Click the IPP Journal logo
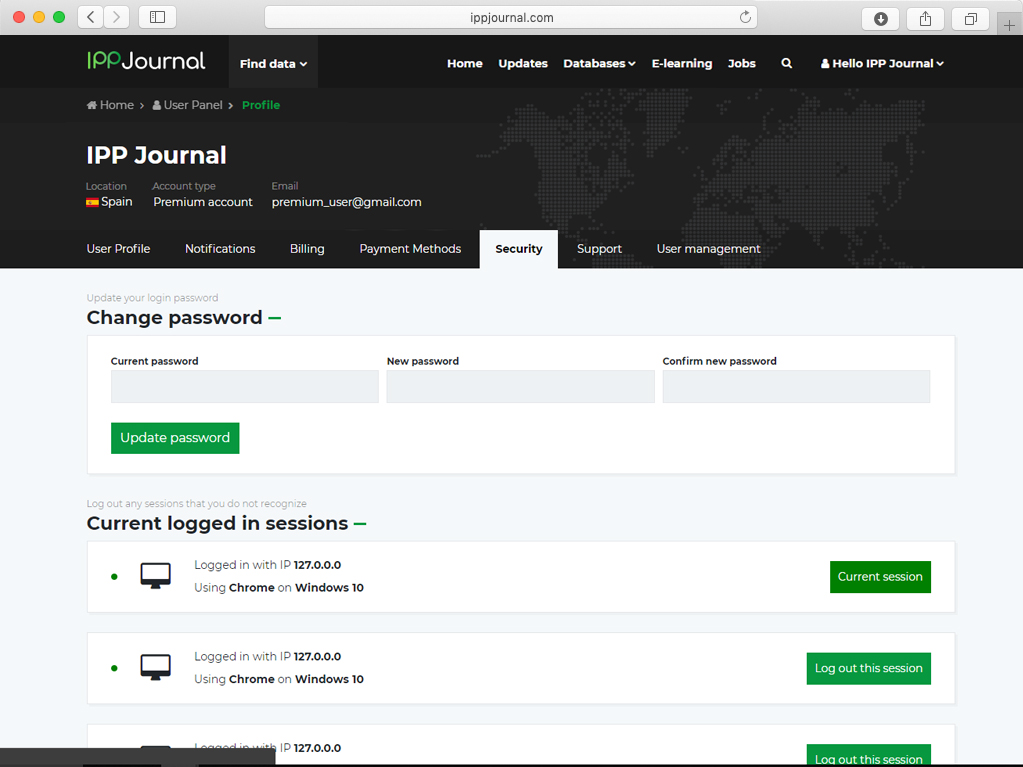Screen dimensions: 1023x767 pos(146,61)
